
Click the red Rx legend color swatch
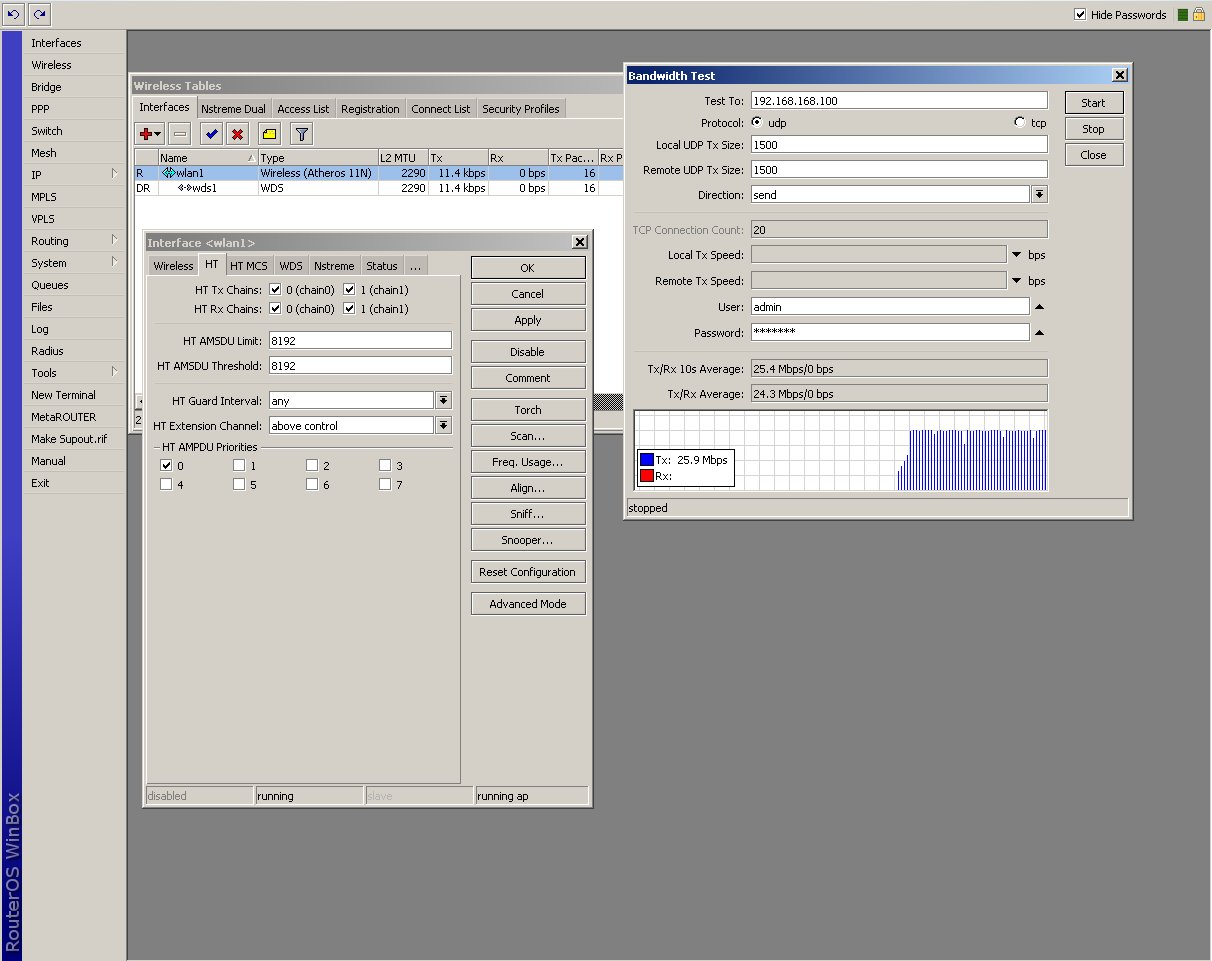click(647, 476)
